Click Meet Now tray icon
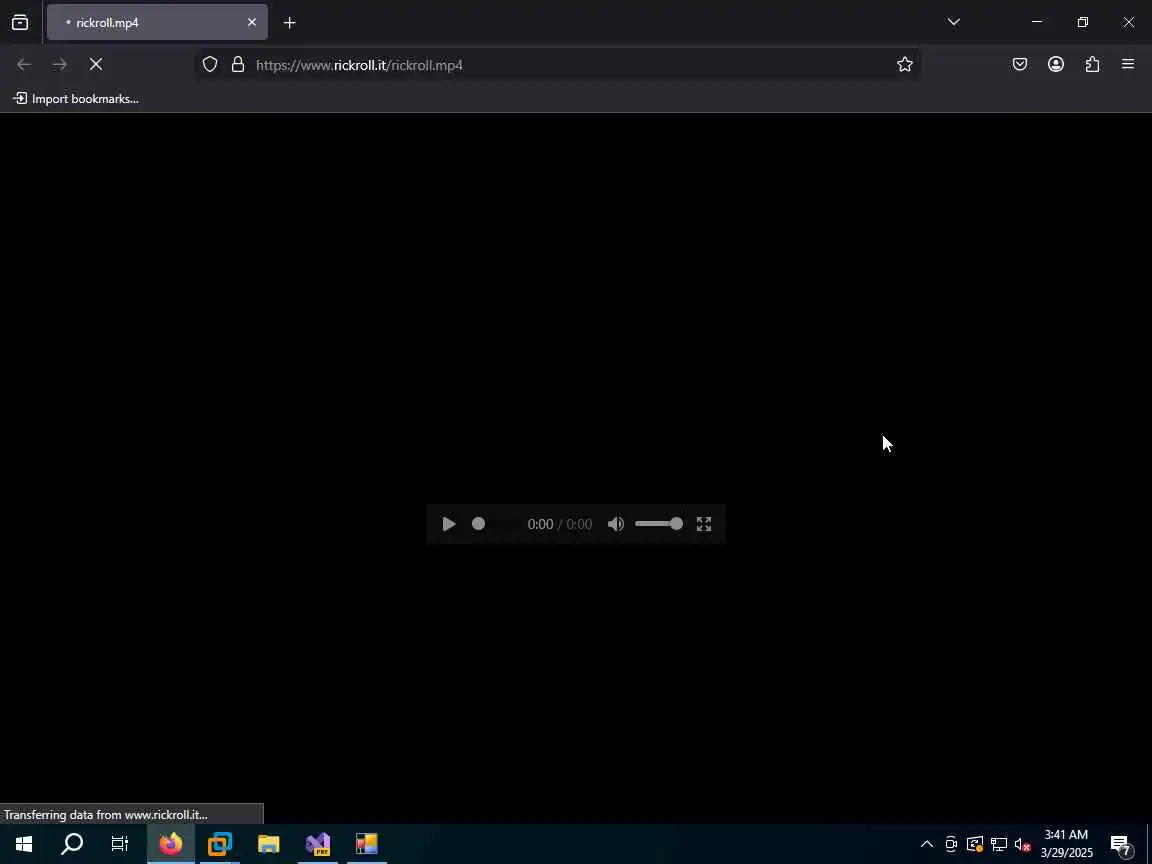 (951, 844)
